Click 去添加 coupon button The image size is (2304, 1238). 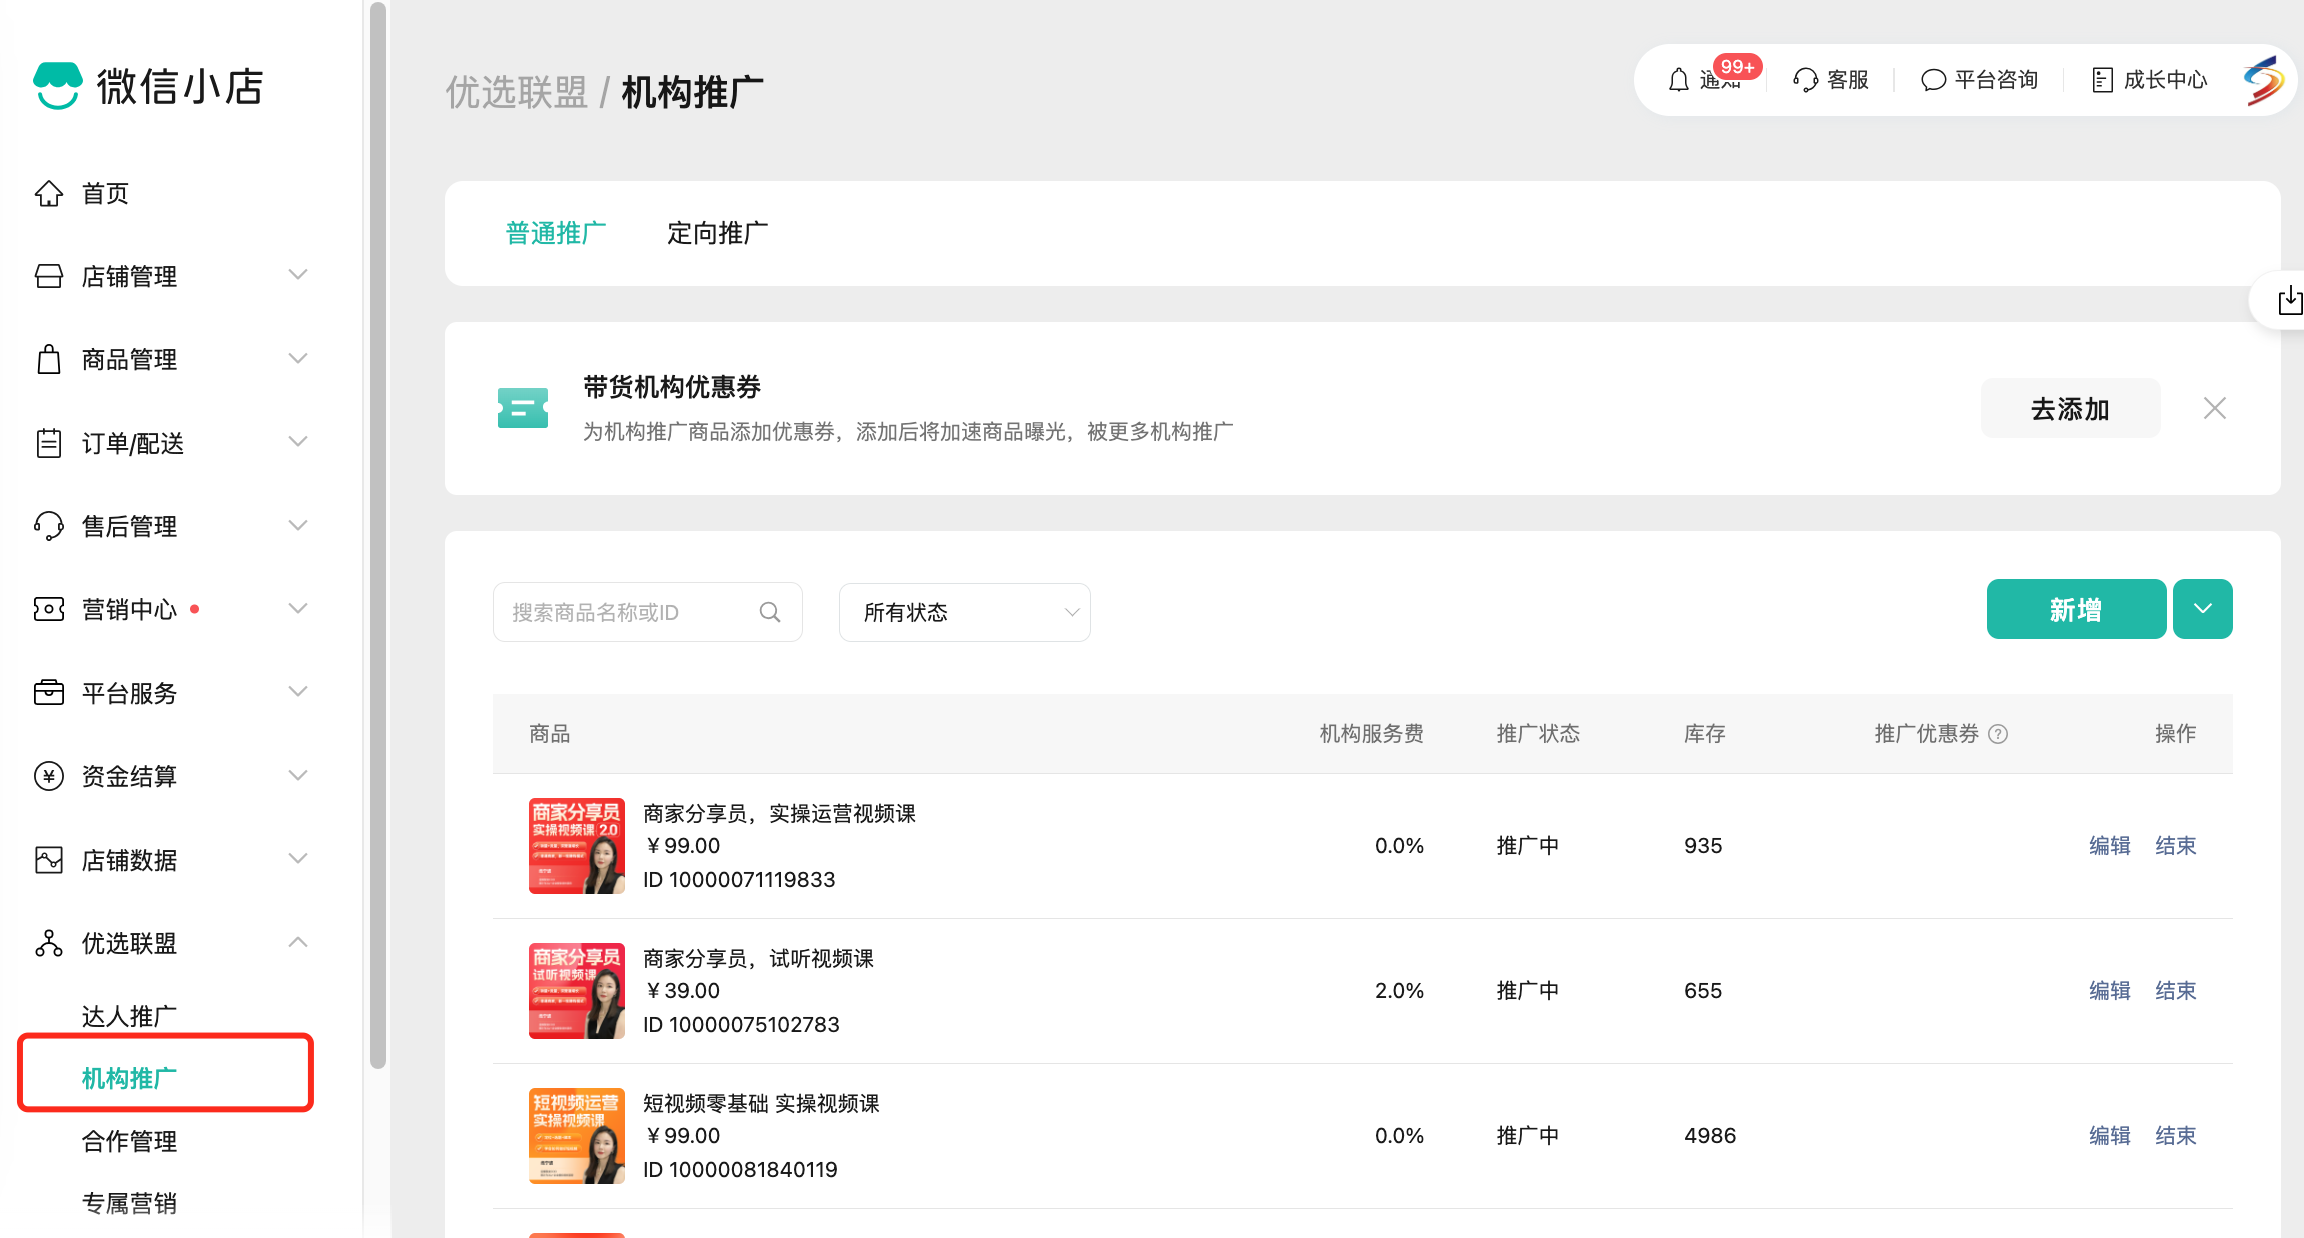(2069, 408)
